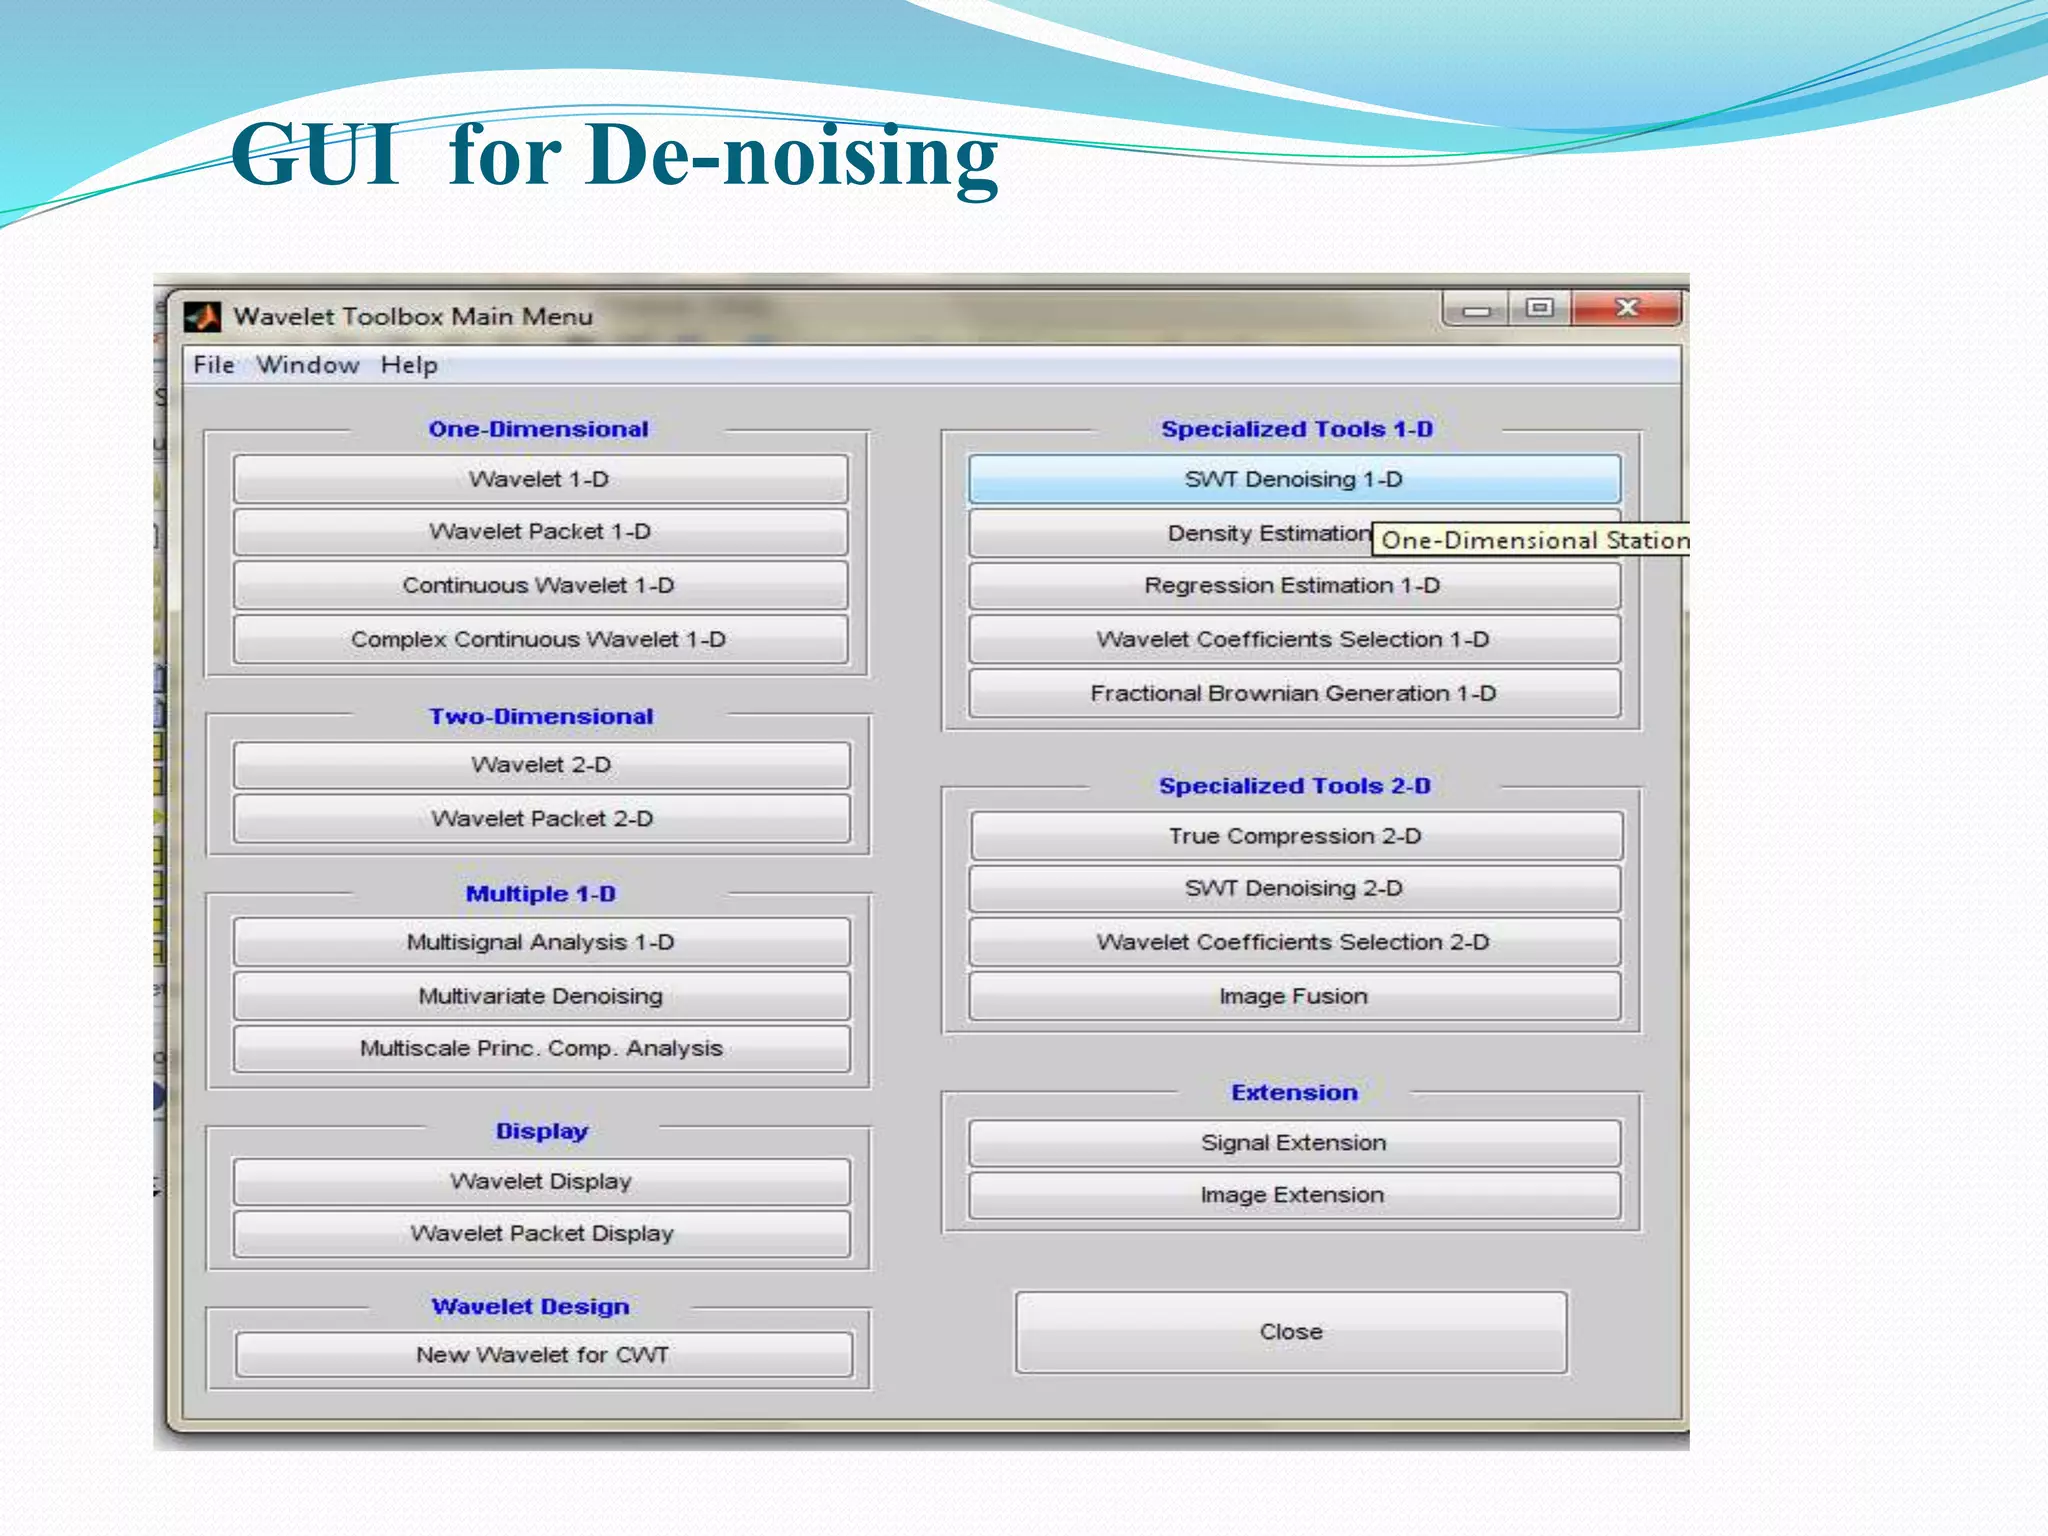Screen dimensions: 2048x1536
Task: Open Wavelet Coefficients Selection 2-D
Action: (x=1294, y=942)
